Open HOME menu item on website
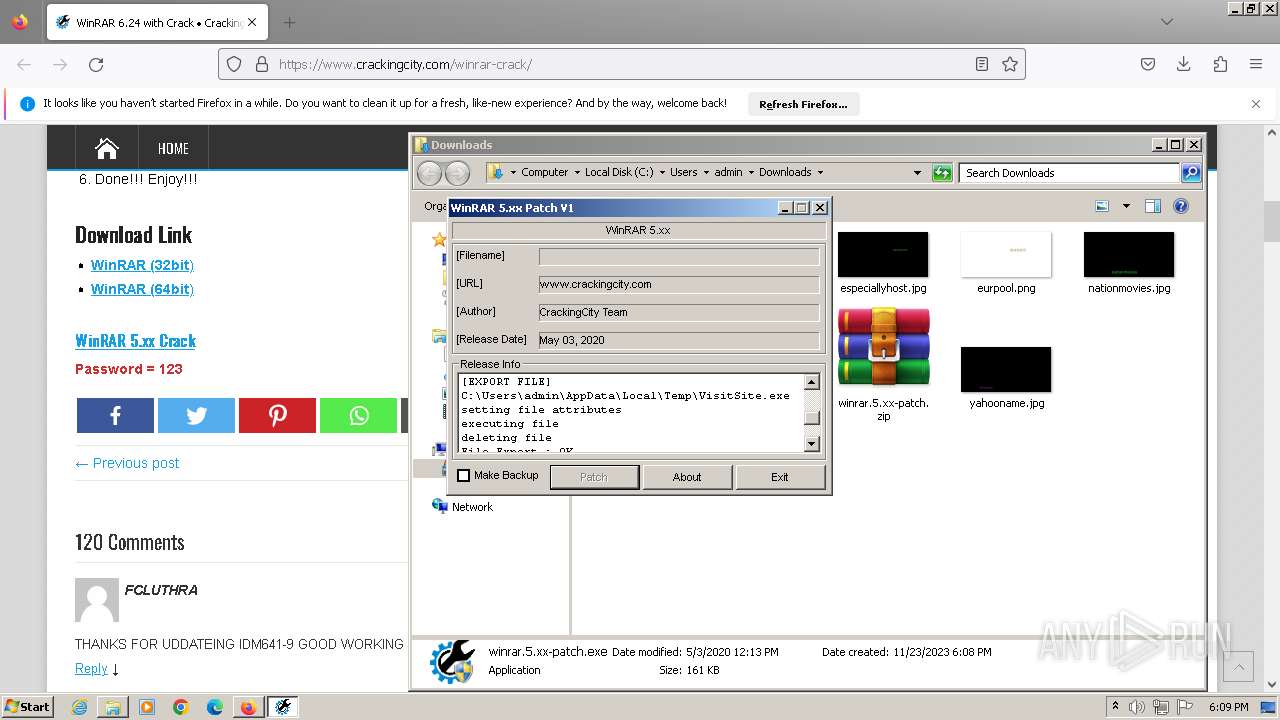The image size is (1280, 720). point(173,148)
